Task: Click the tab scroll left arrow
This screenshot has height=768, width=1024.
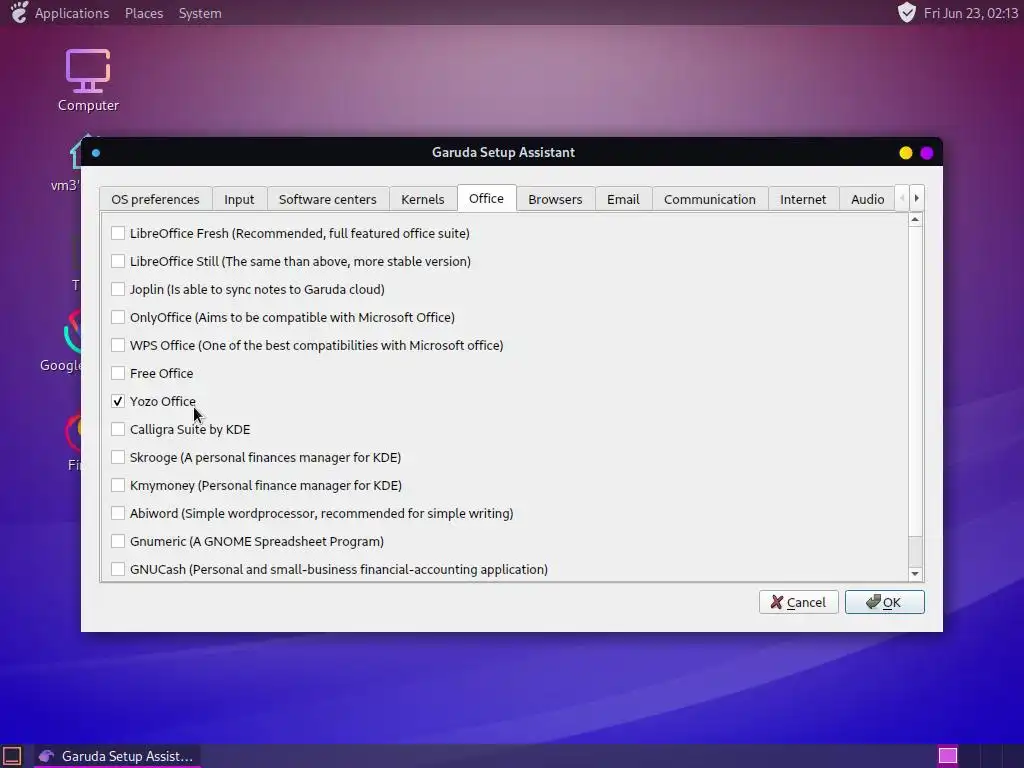Action: [x=902, y=198]
